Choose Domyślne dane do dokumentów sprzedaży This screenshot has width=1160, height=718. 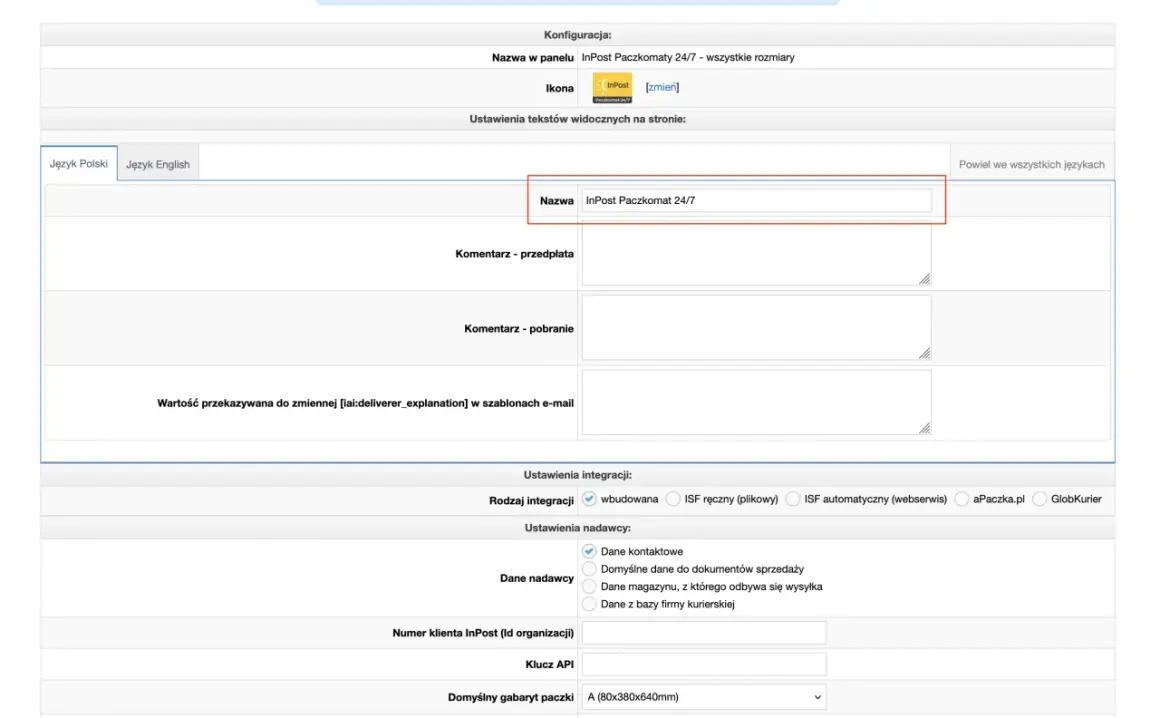[x=589, y=569]
